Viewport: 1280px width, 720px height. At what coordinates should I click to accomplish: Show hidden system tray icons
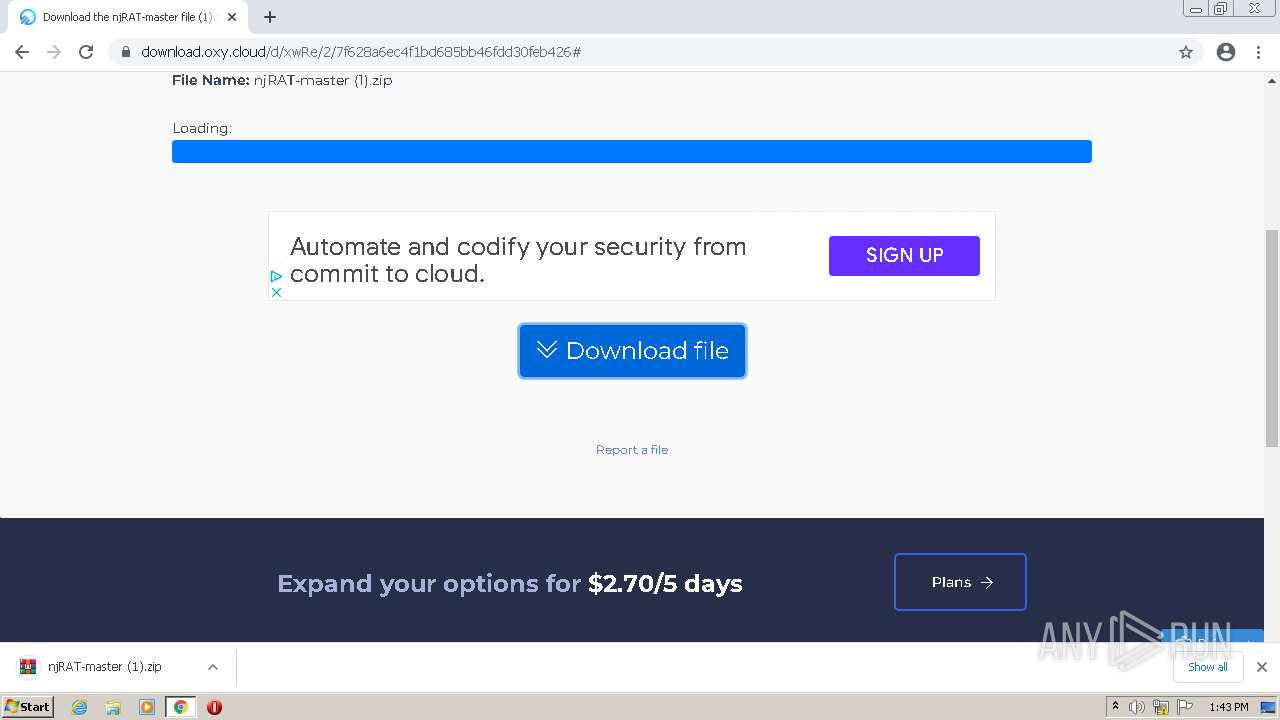point(1115,707)
